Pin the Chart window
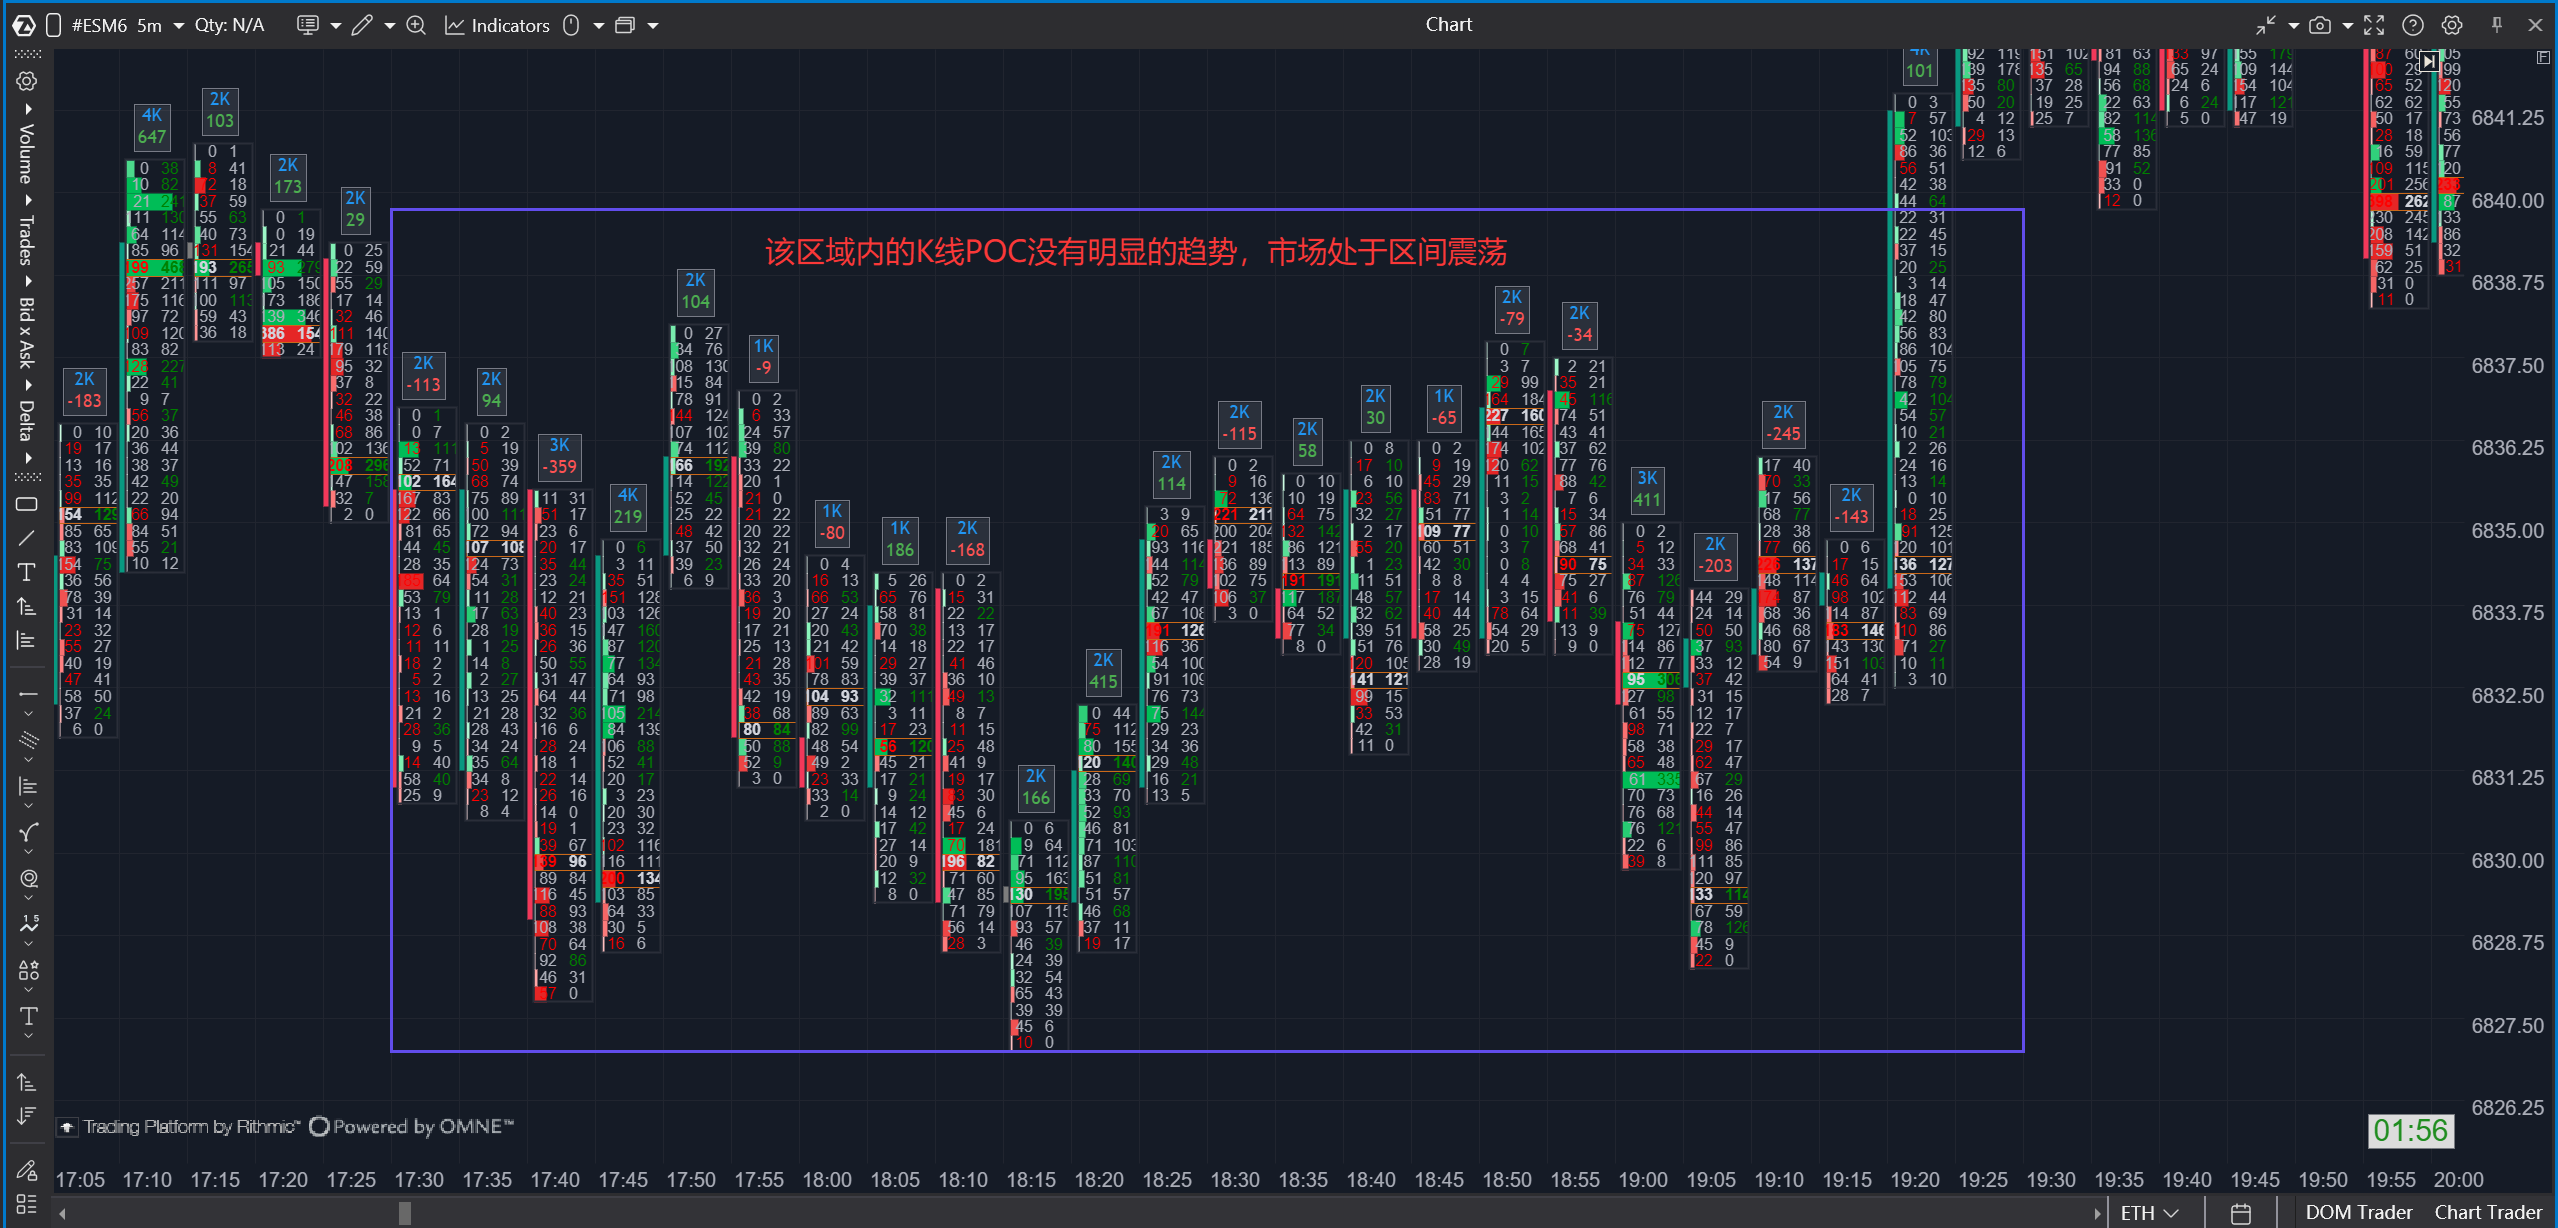This screenshot has height=1228, width=2558. click(2497, 25)
